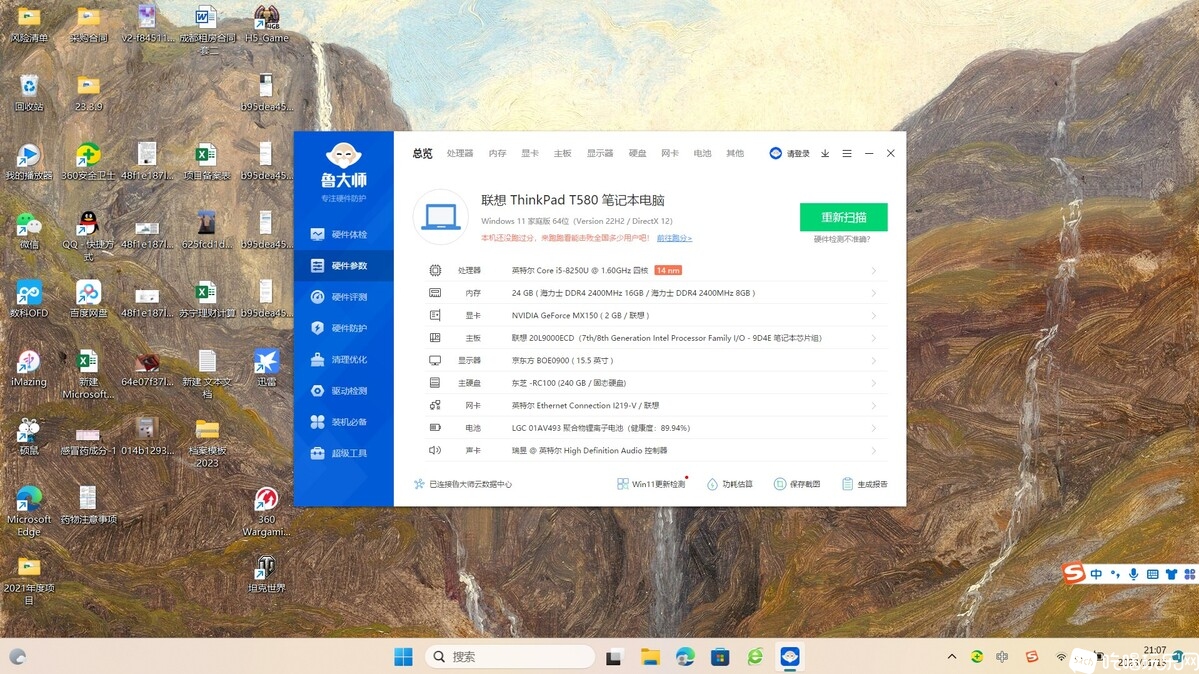Expand the 内存 row chevron
This screenshot has width=1199, height=674.
pos(873,293)
